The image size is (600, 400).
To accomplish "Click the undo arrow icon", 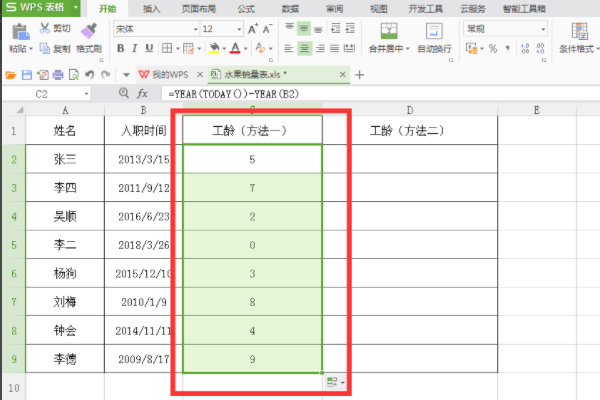I will tap(90, 75).
